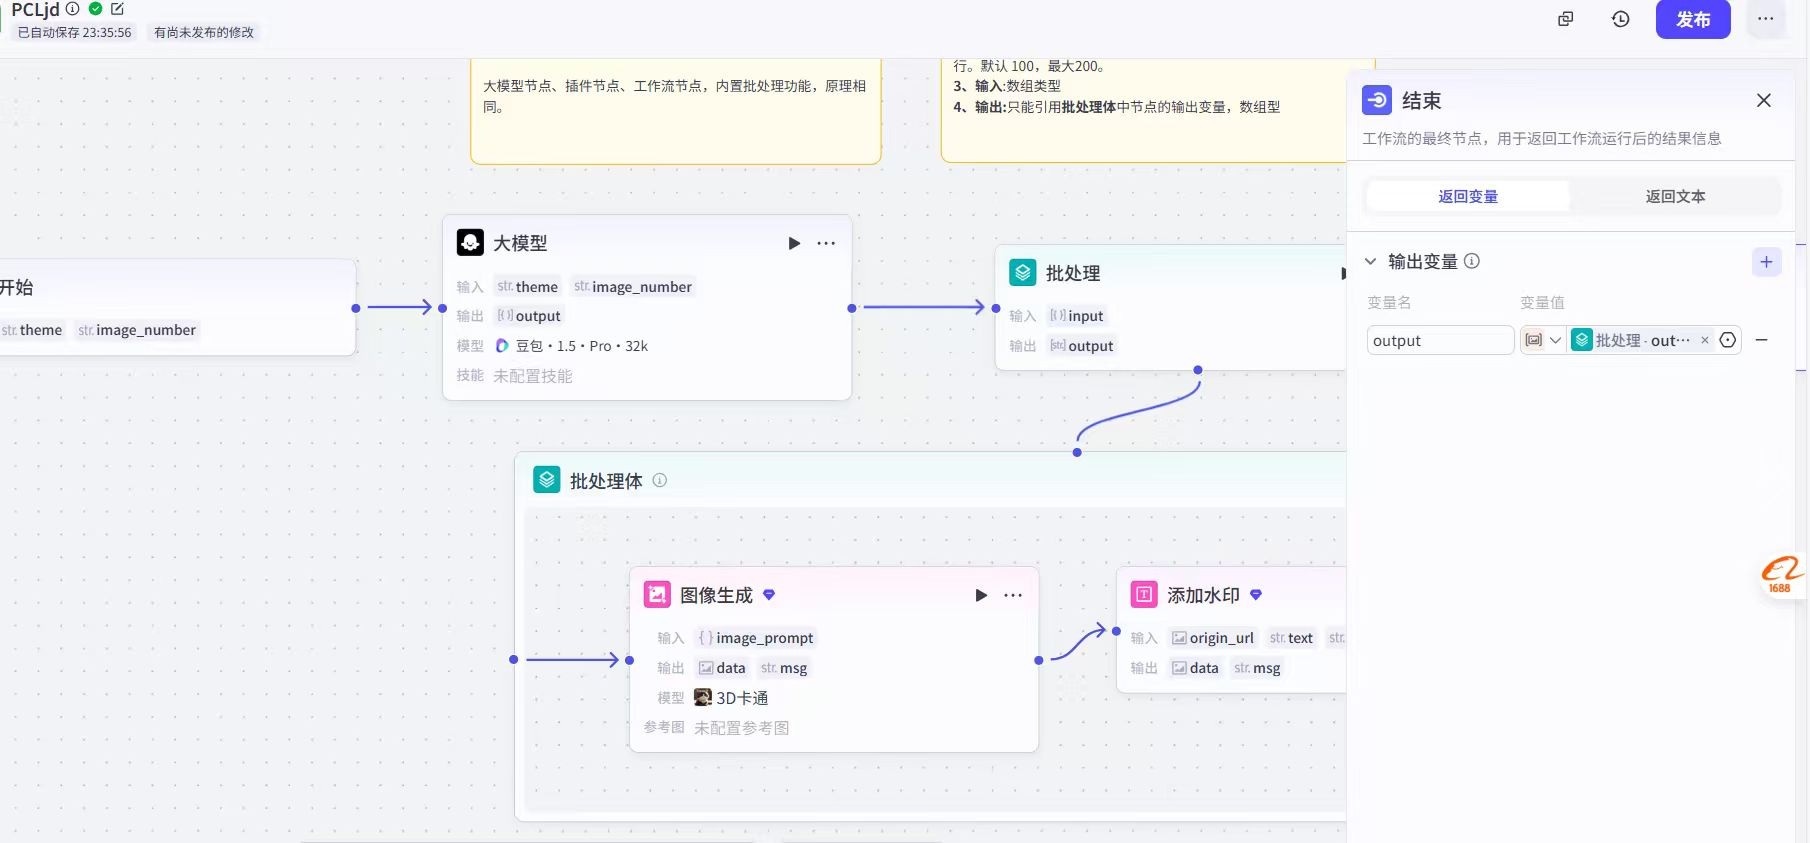The width and height of the screenshot is (1810, 843).
Task: Close the 结束 node settings panel
Action: (x=1763, y=100)
